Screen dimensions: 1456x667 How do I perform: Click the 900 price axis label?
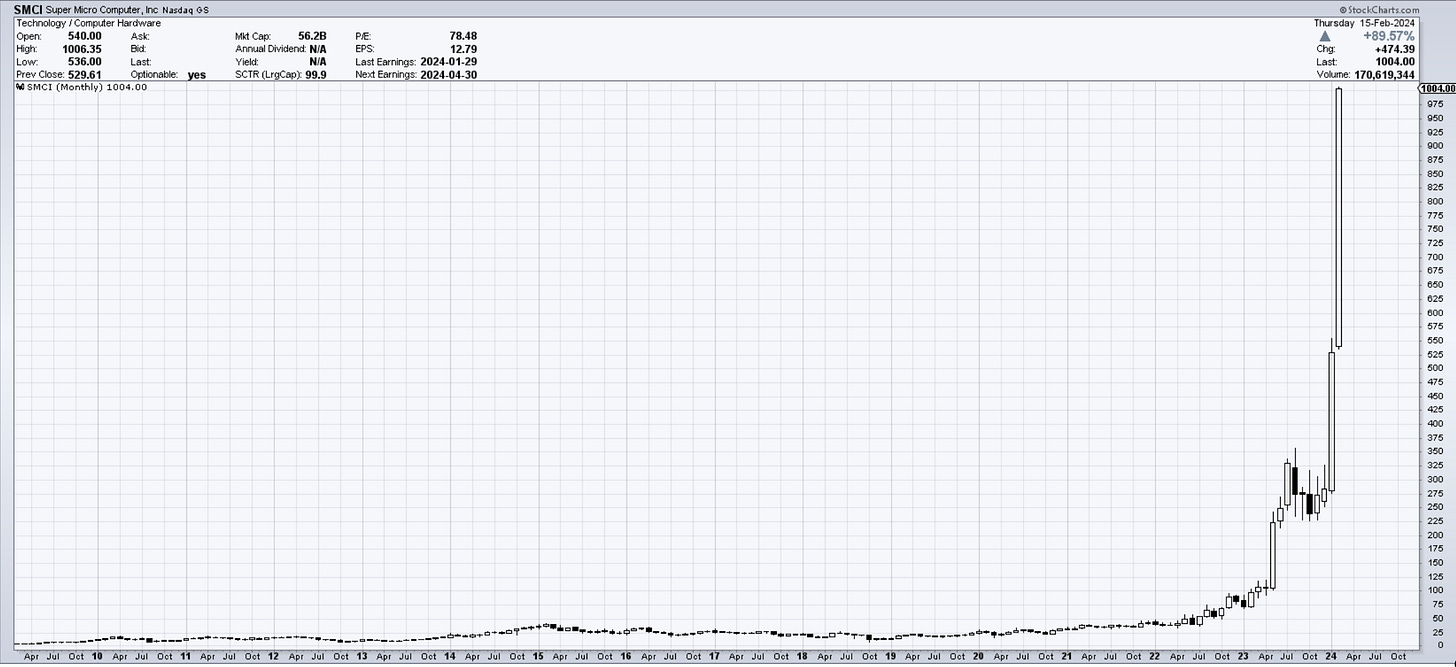click(1433, 146)
